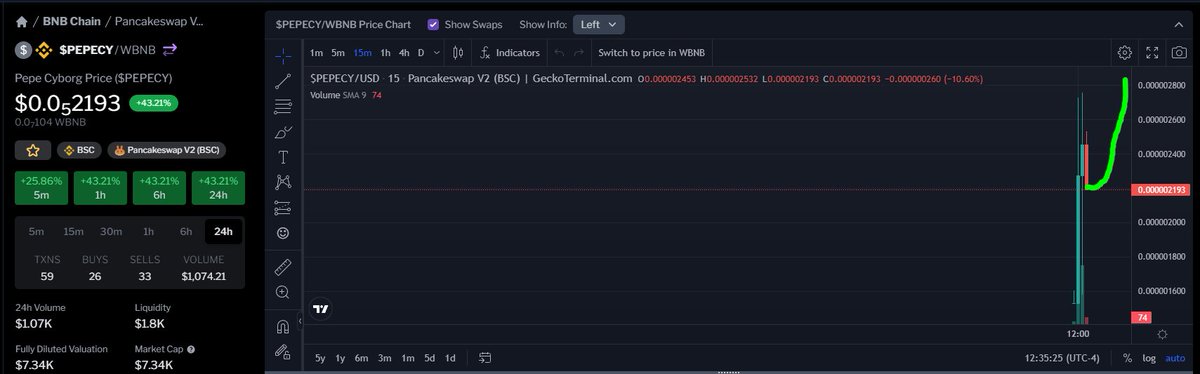Toggle stay in drawing mode lock
The width and height of the screenshot is (1200, 374).
point(283,352)
